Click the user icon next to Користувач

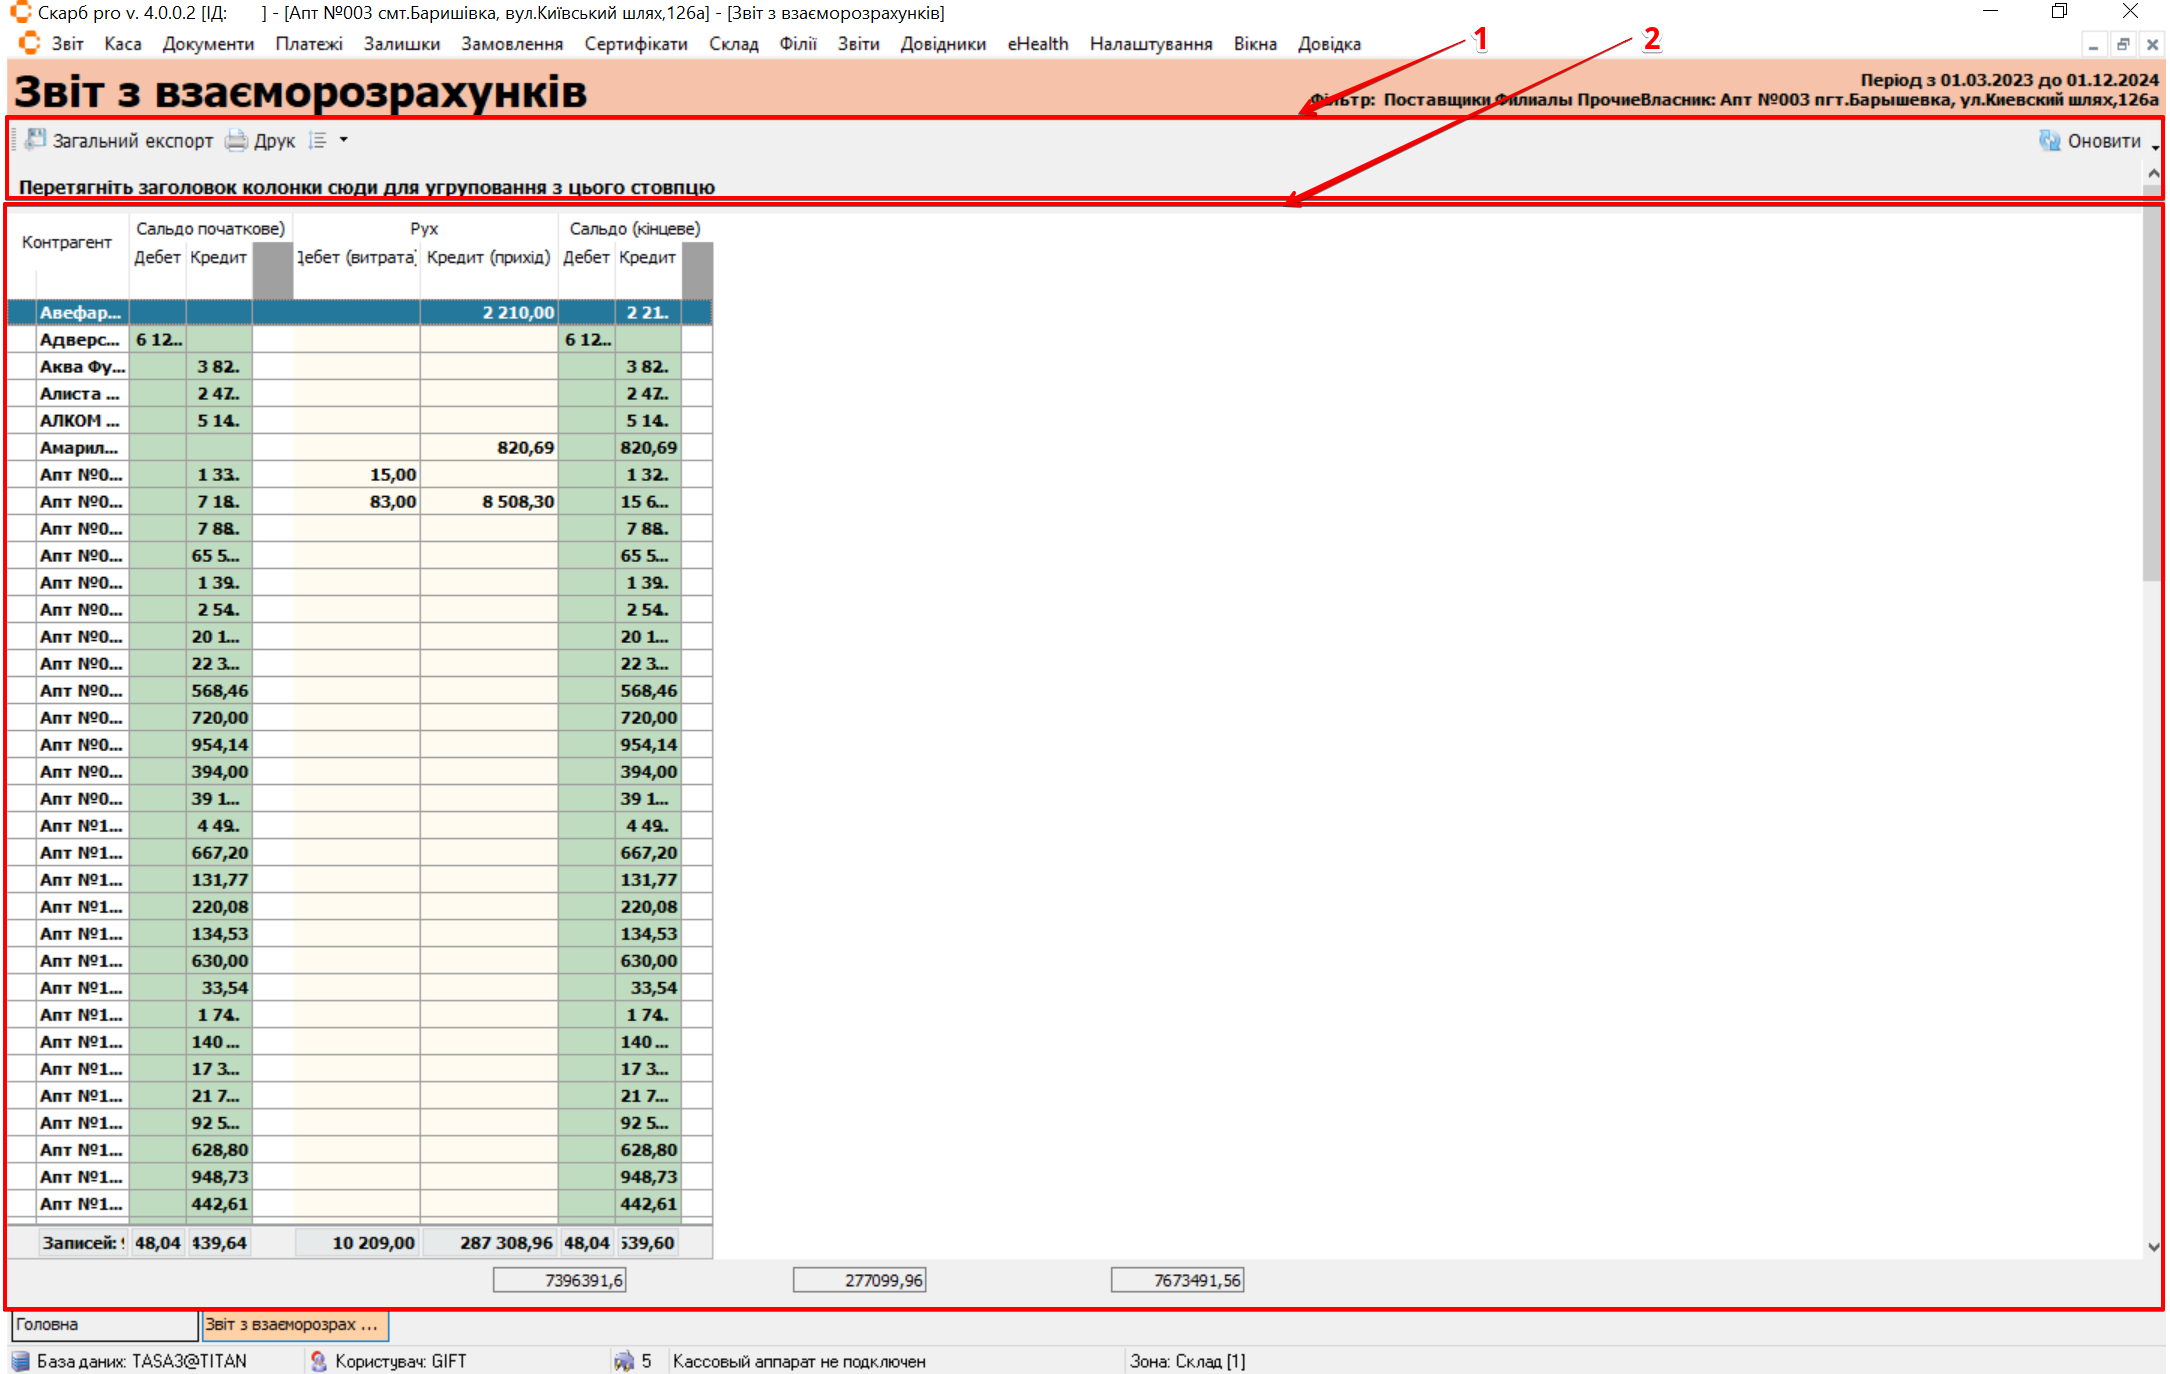pyautogui.click(x=319, y=1361)
